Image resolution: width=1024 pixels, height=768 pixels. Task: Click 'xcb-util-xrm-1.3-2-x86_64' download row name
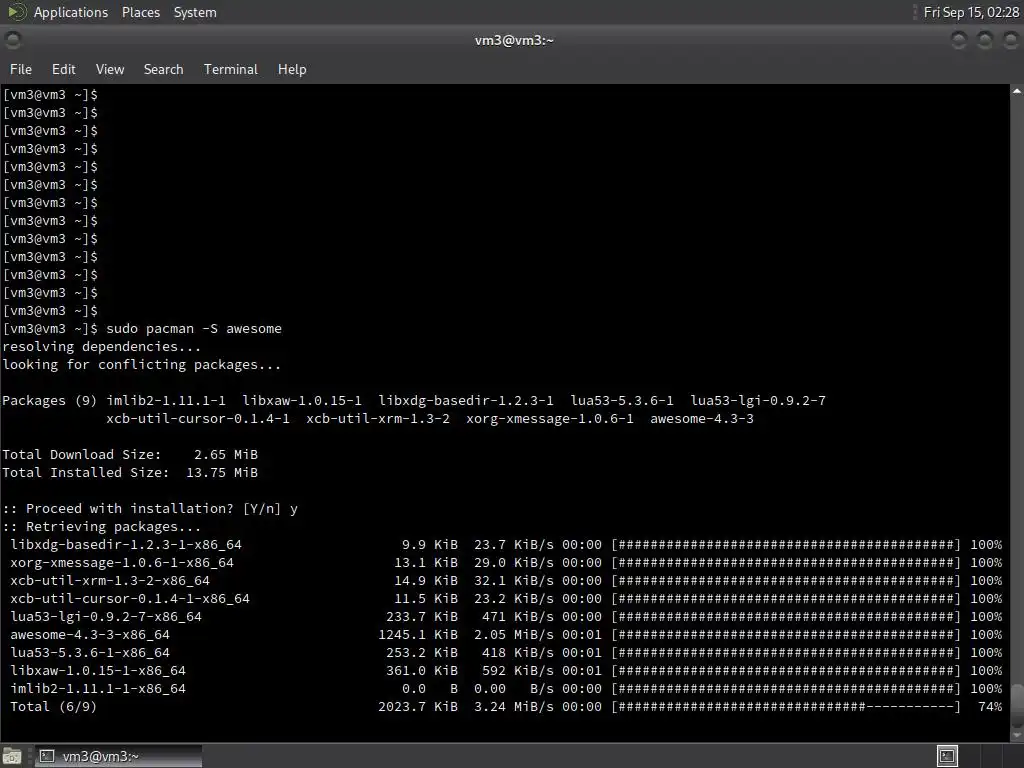tap(110, 581)
